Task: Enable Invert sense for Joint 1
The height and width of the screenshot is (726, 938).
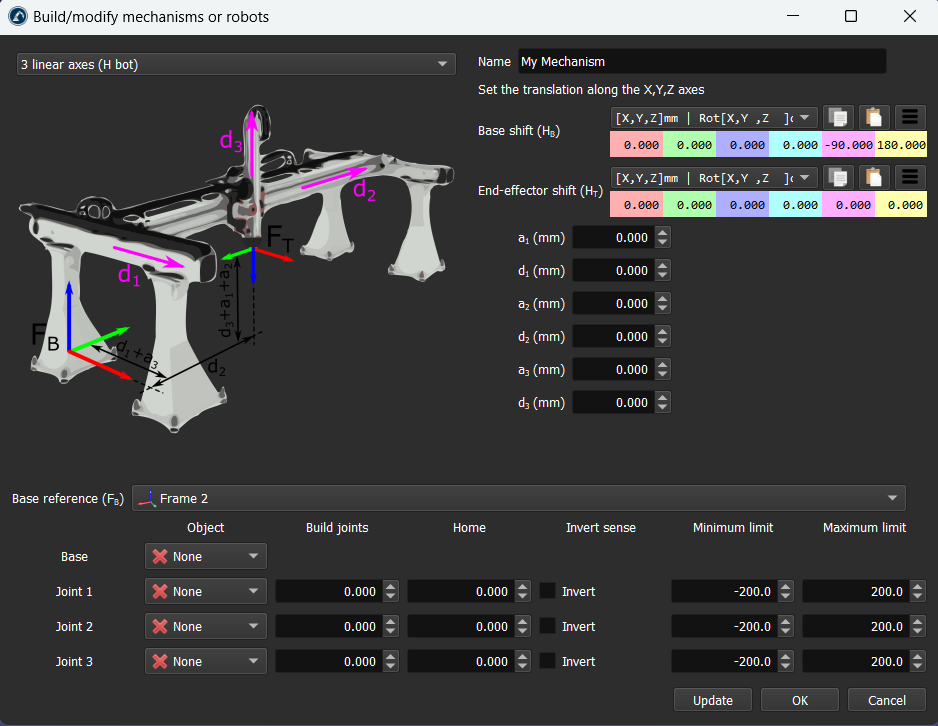Action: click(x=548, y=591)
